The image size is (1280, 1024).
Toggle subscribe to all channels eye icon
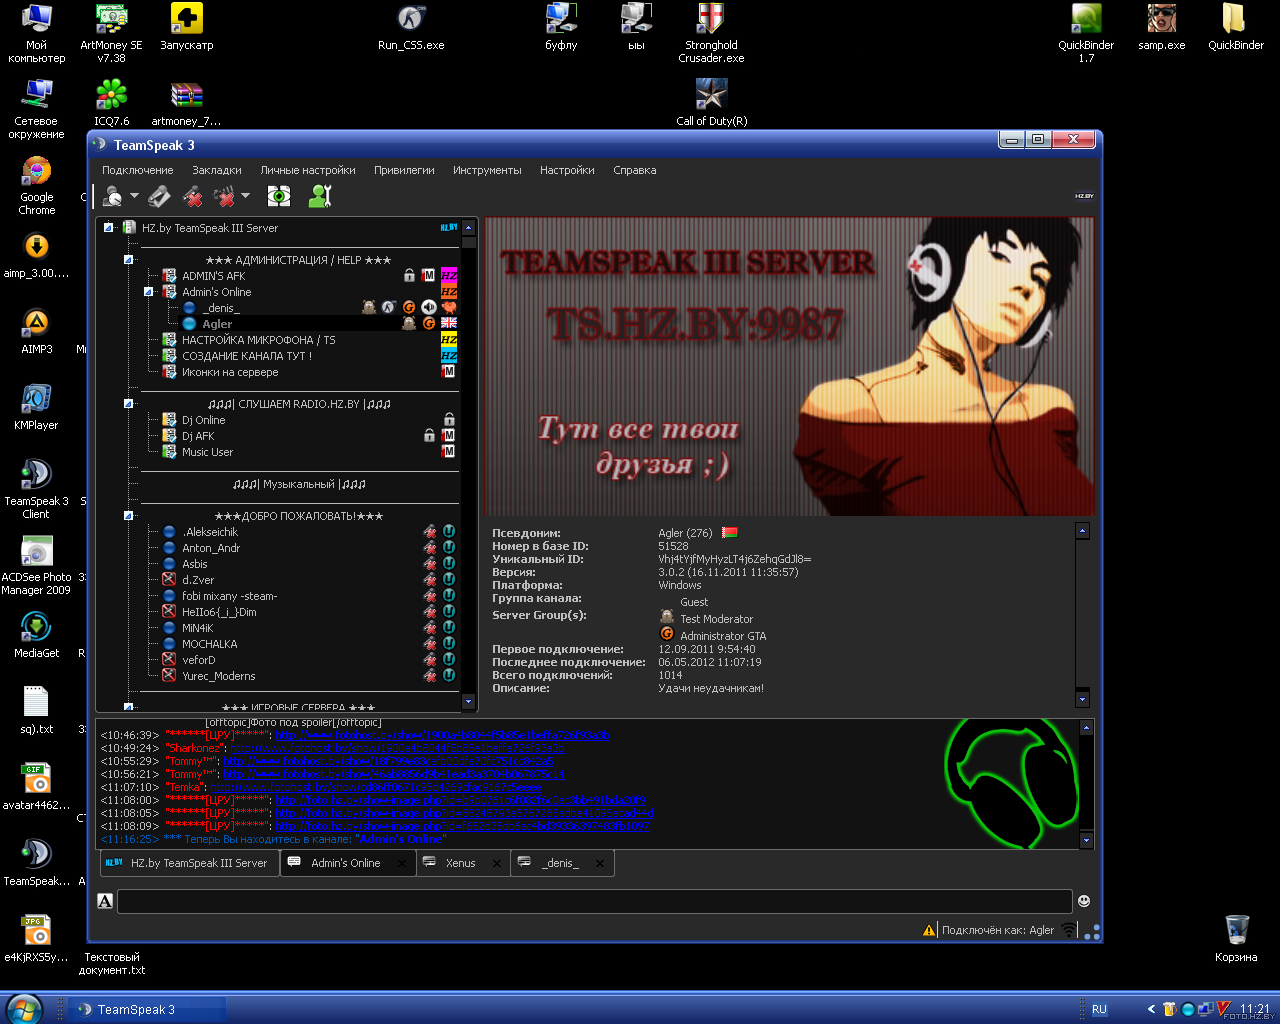coord(279,196)
